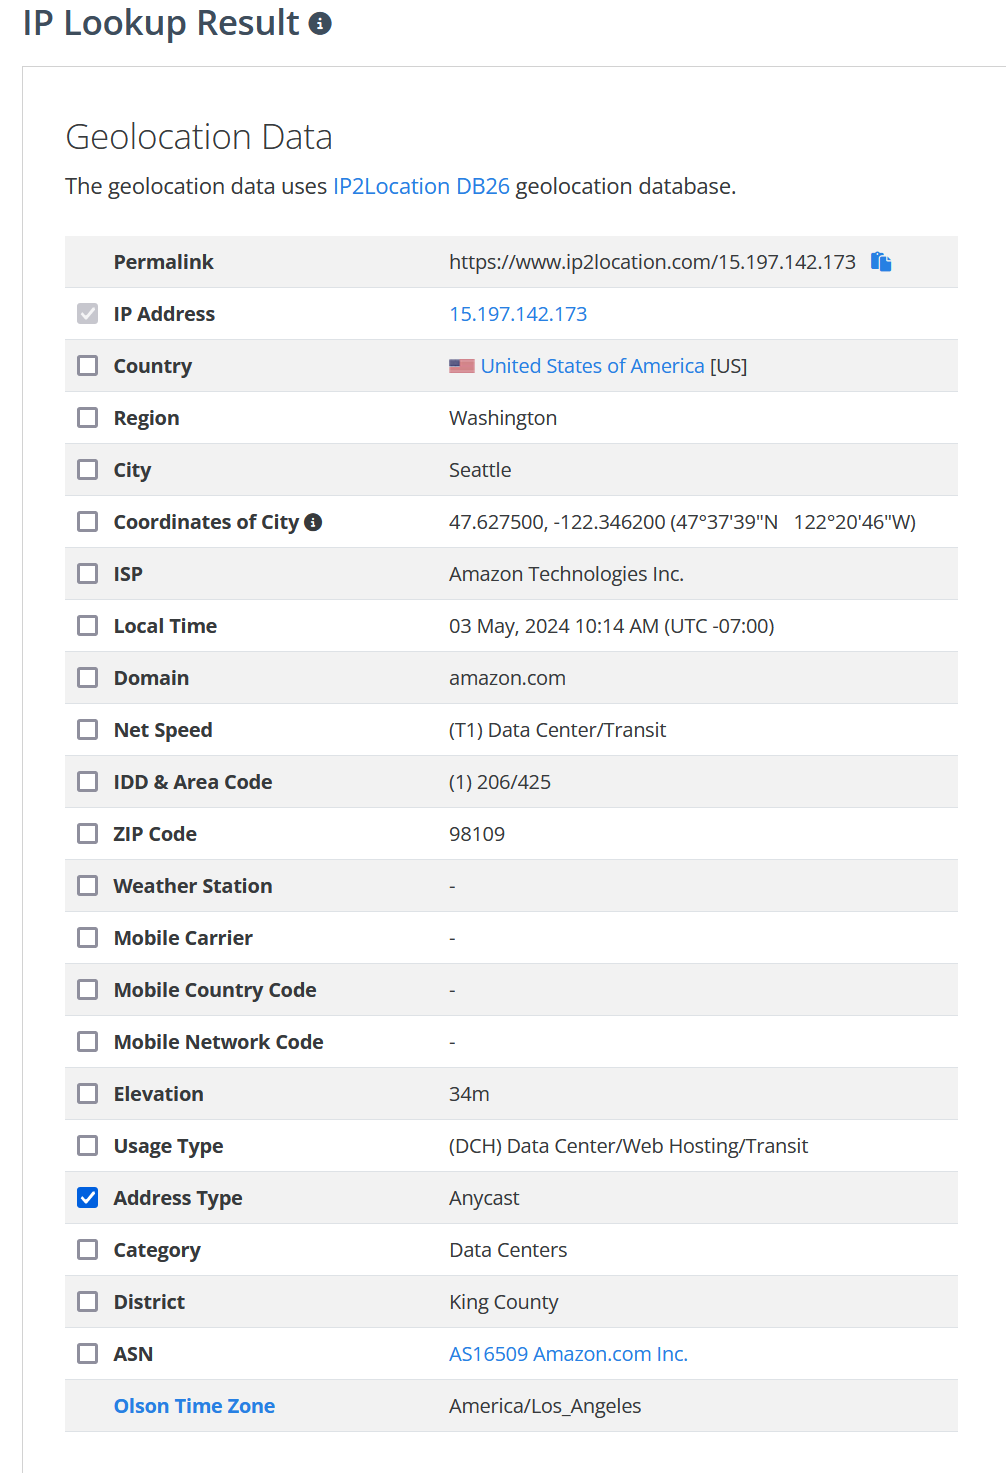1006x1473 pixels.
Task: Enable the Country checkbox
Action: click(88, 366)
